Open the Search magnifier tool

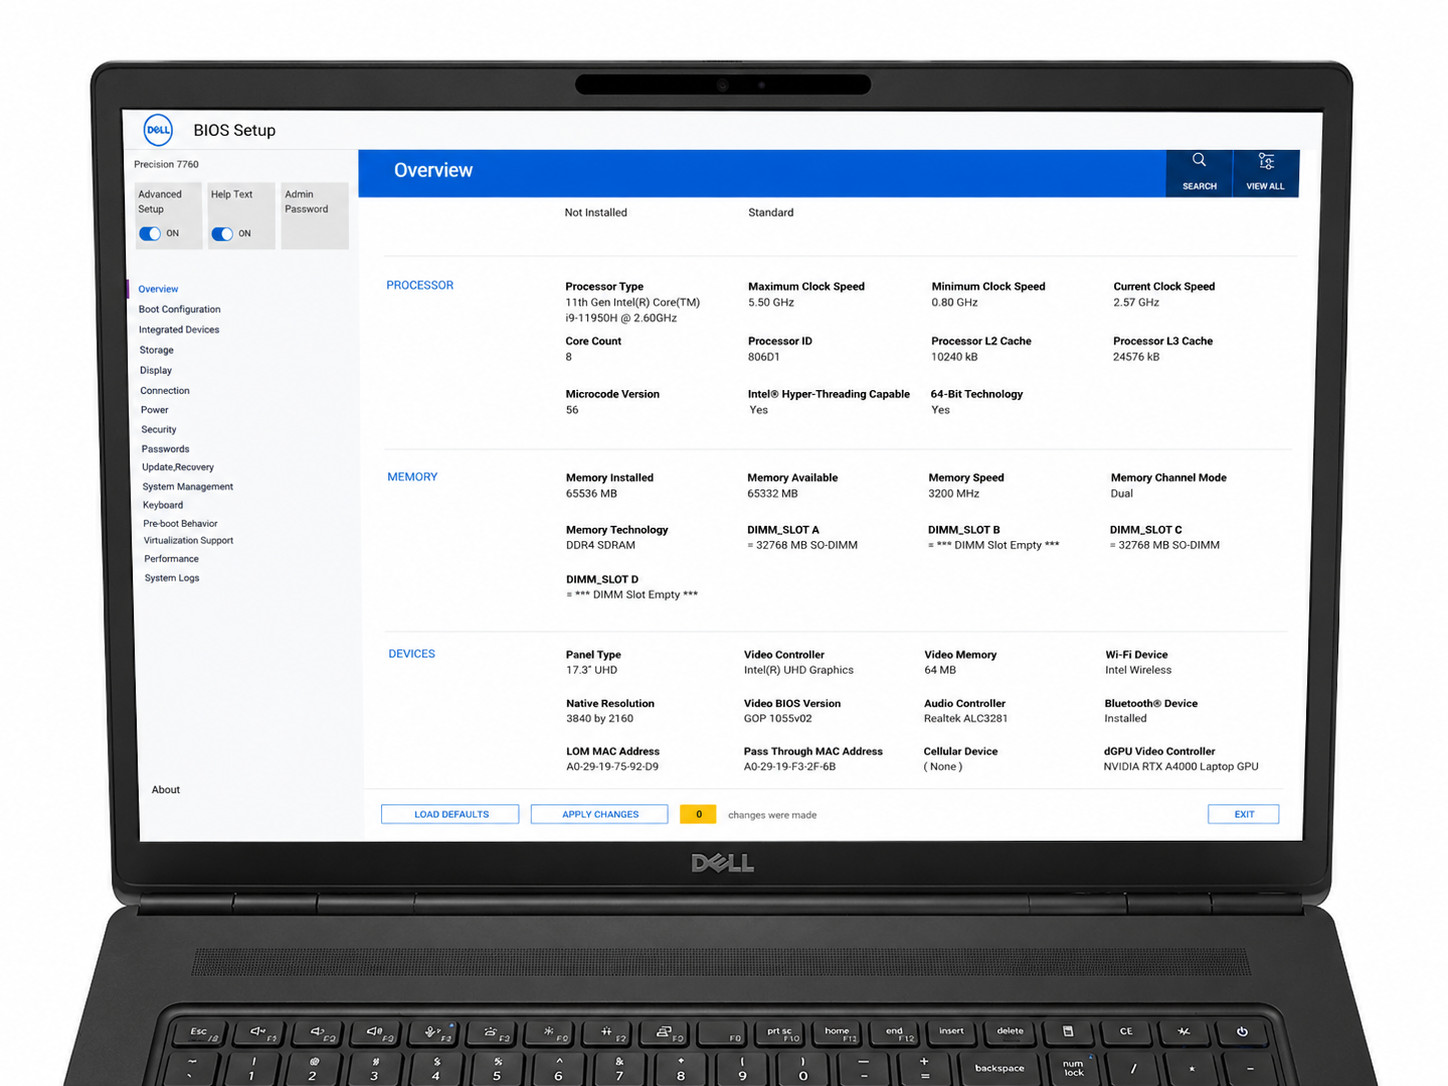(x=1199, y=173)
